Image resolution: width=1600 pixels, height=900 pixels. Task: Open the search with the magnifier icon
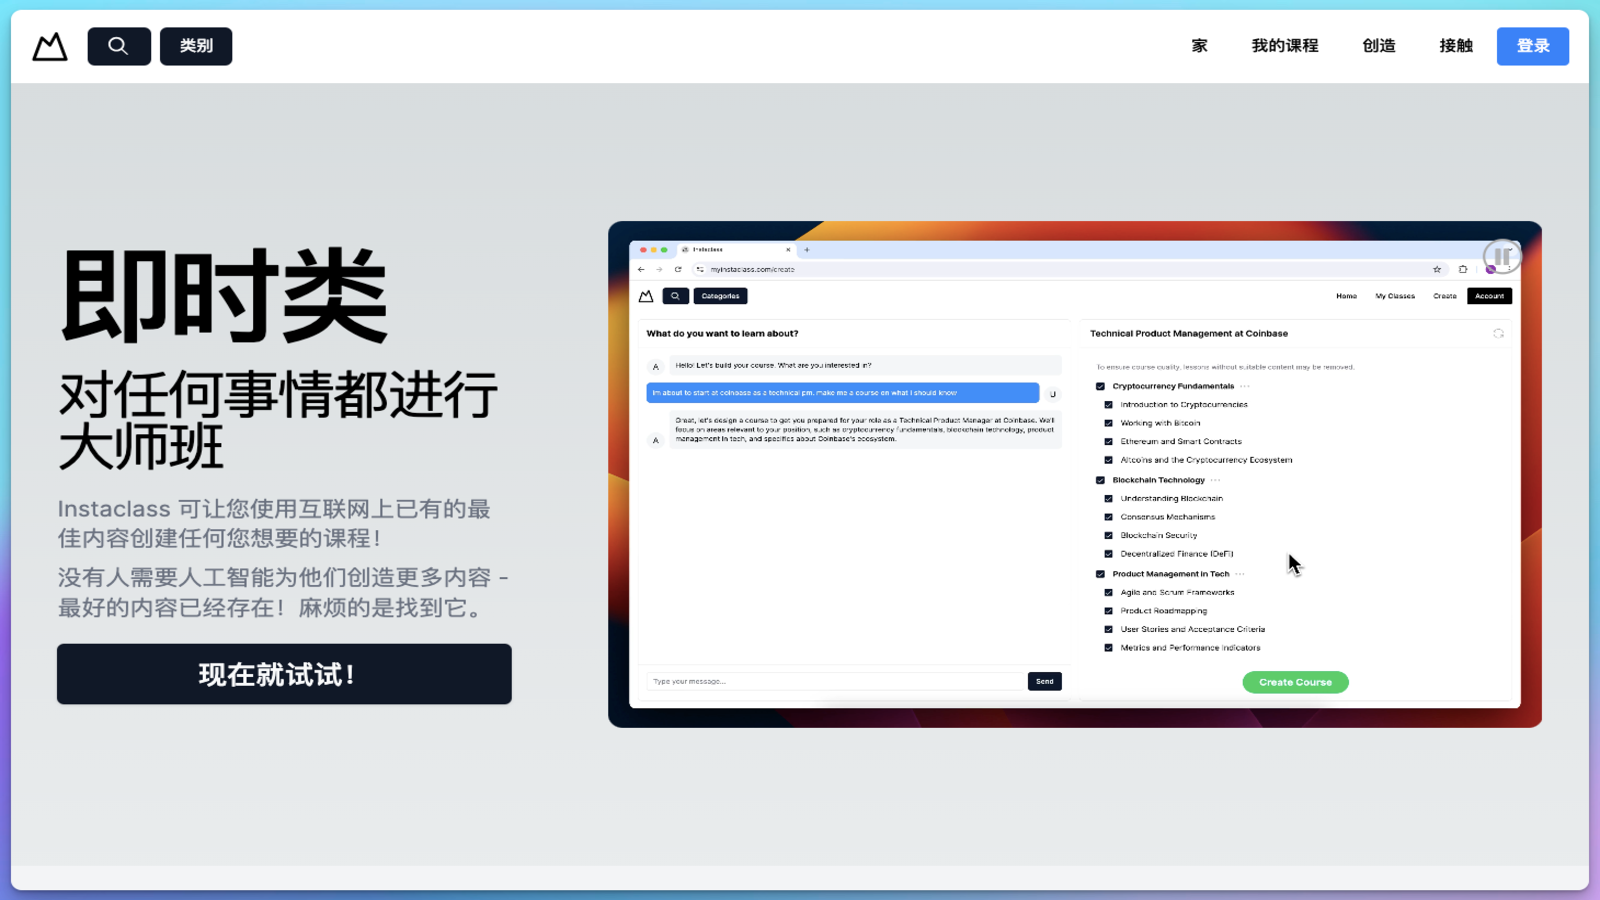[x=118, y=45]
